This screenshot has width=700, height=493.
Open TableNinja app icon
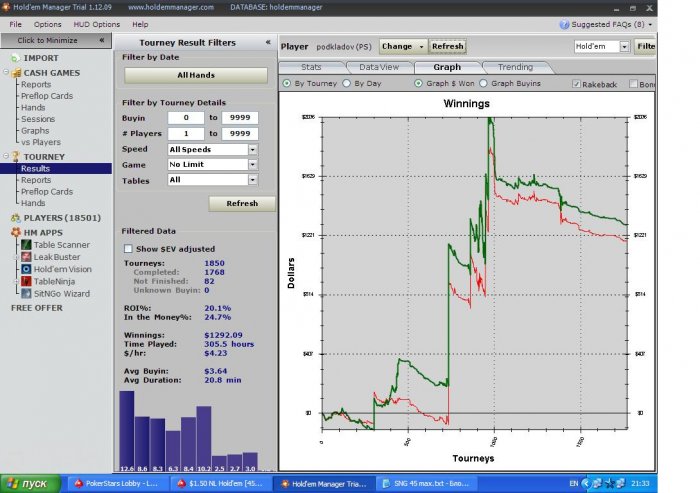pos(26,281)
